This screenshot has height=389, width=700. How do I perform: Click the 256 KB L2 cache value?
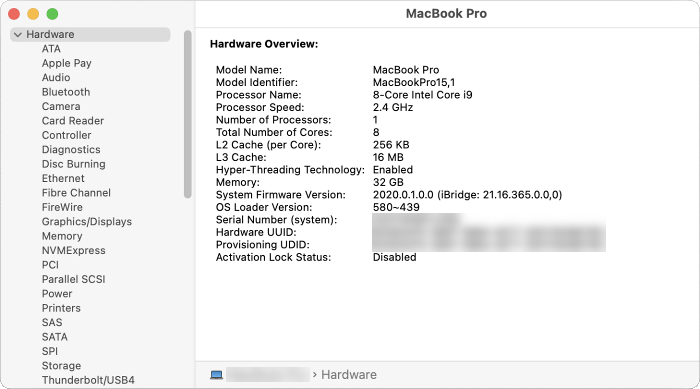click(391, 145)
